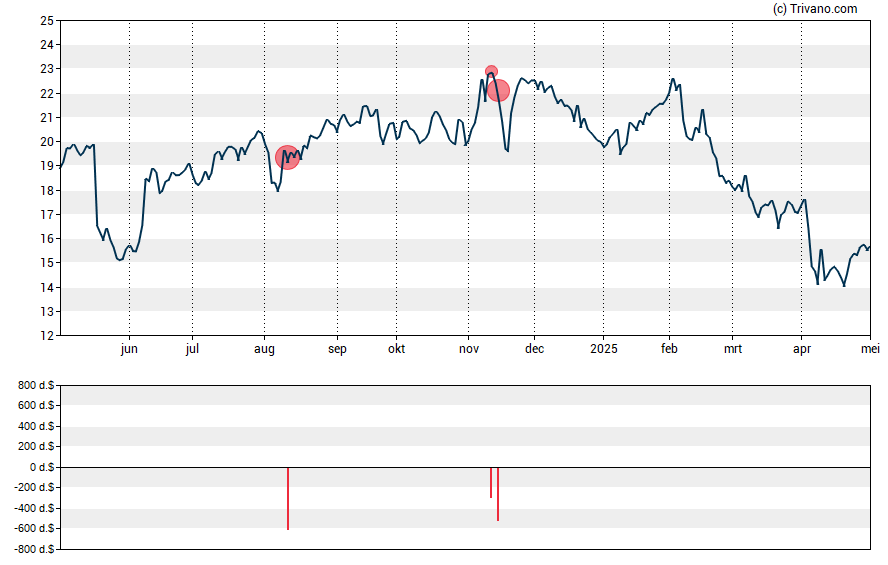Click the 'mei' axis label
Viewport: 888px width, 565px height.
coord(870,349)
